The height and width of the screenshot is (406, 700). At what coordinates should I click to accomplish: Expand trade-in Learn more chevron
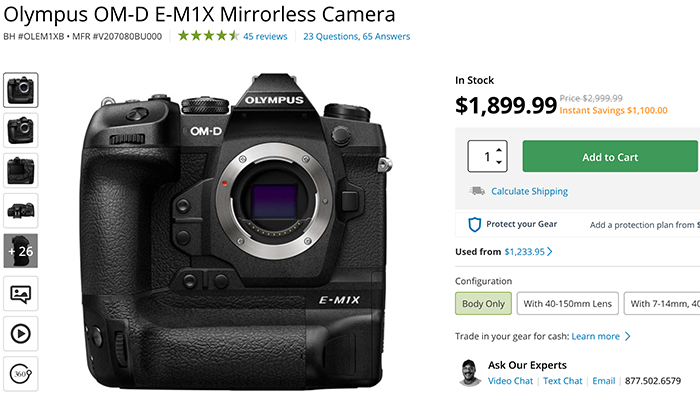(x=627, y=337)
